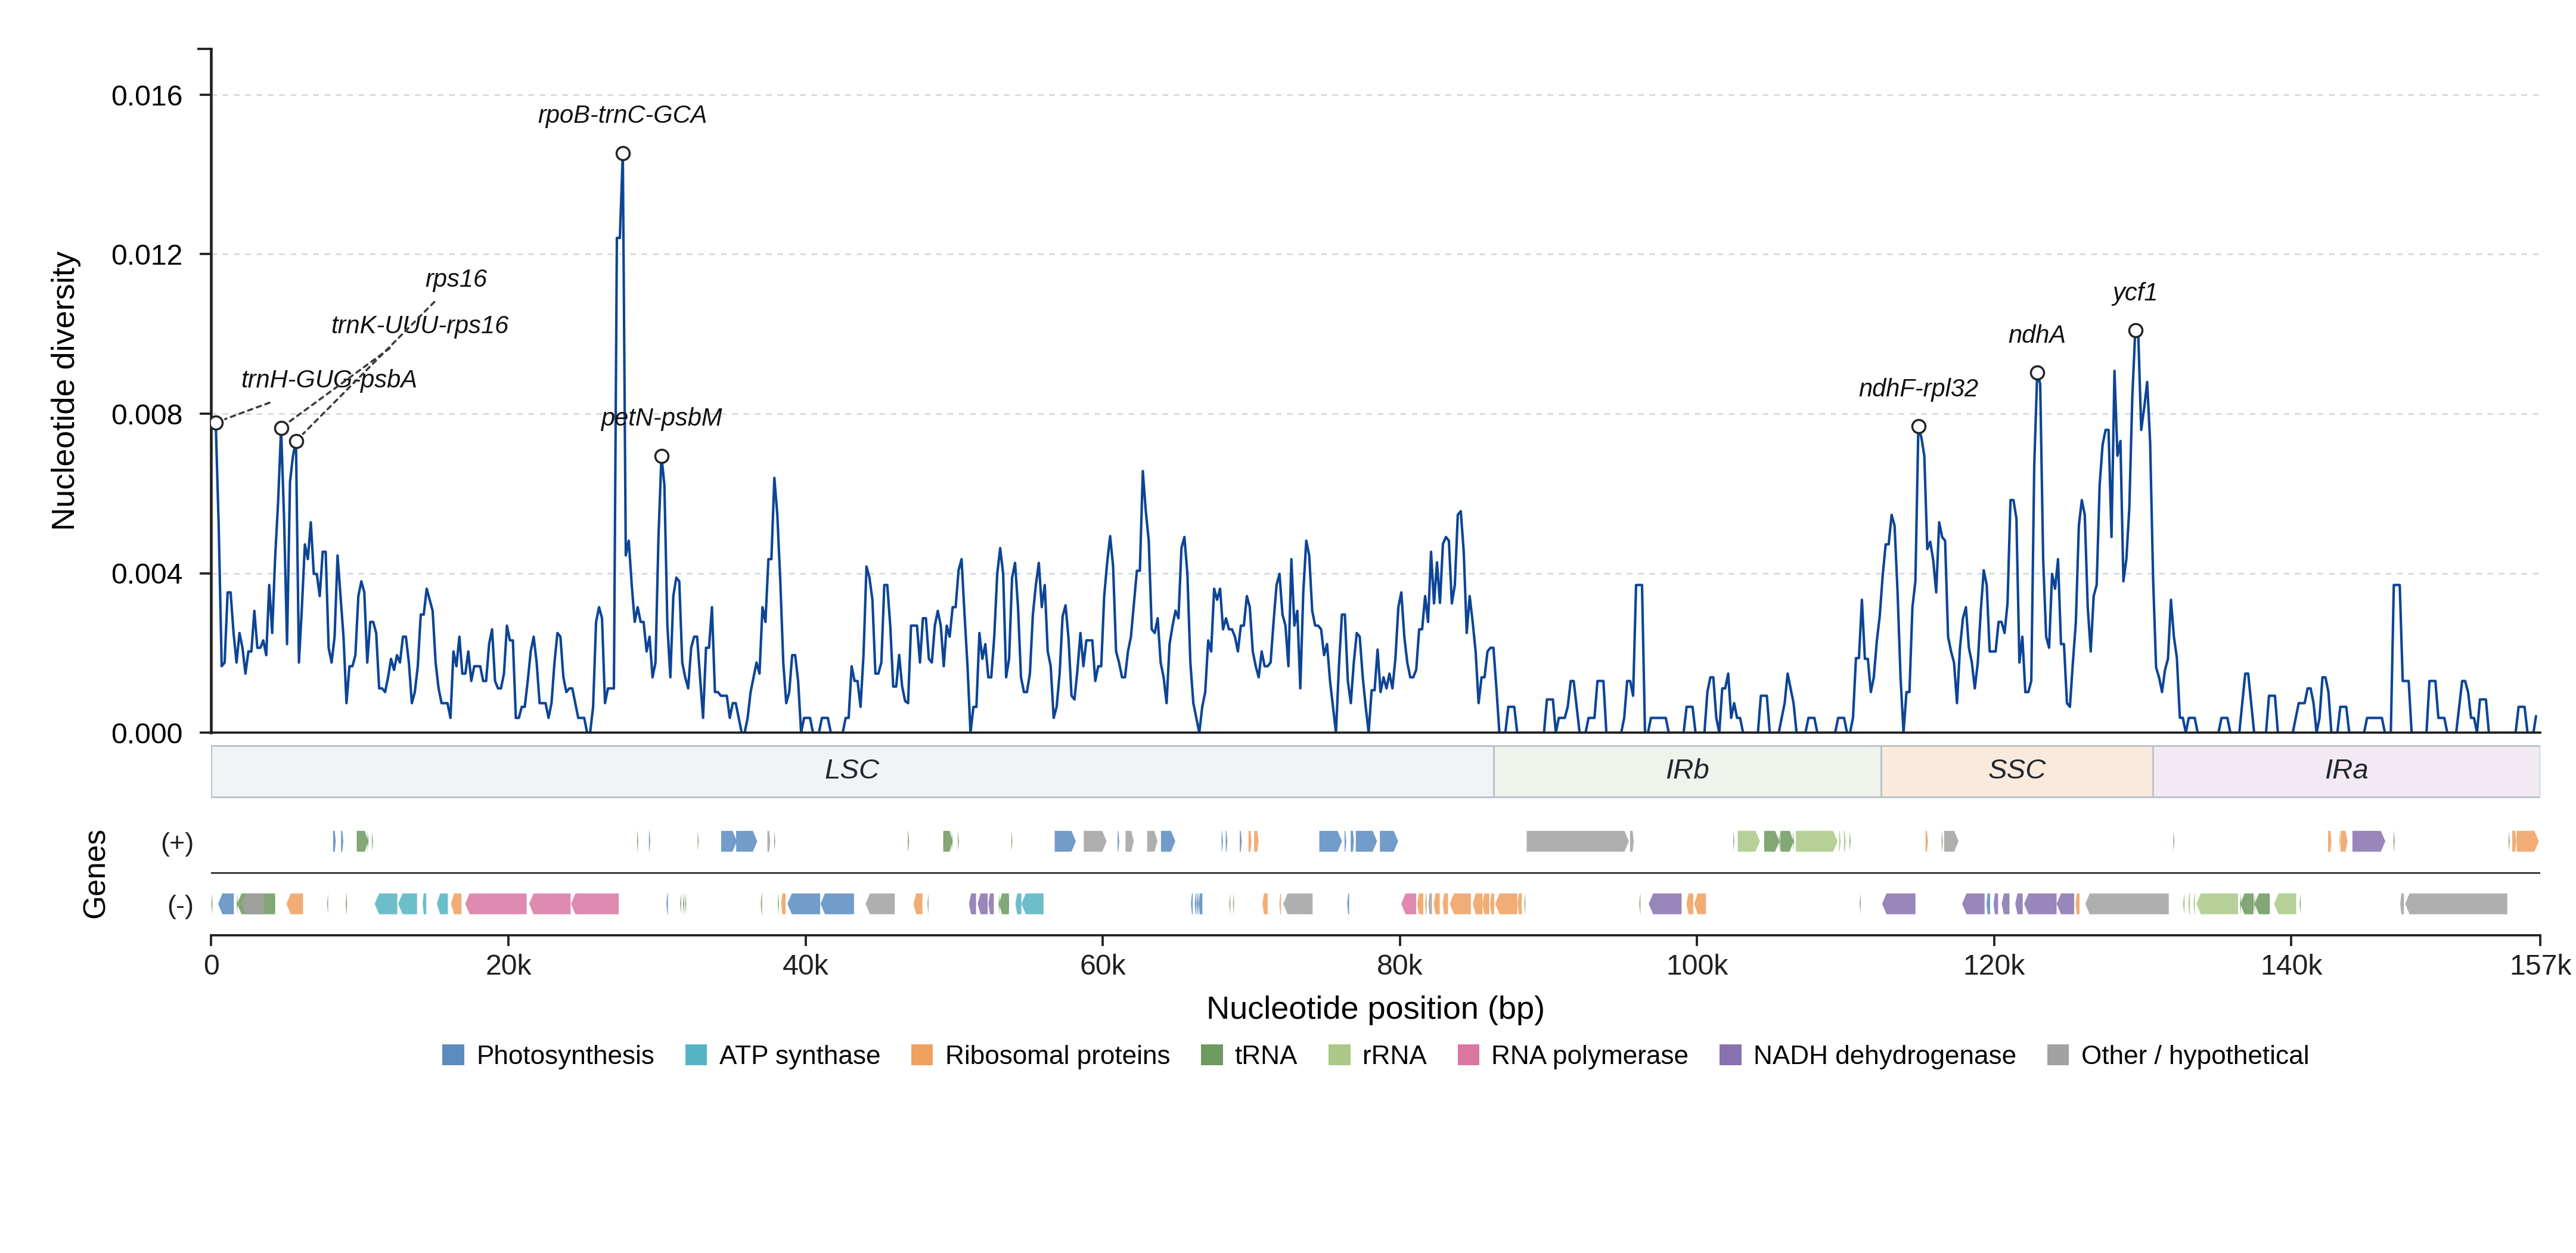Screen dimensions: 2576x1253
Task: Select the 80k x-axis tick label
Action: [x=1400, y=966]
